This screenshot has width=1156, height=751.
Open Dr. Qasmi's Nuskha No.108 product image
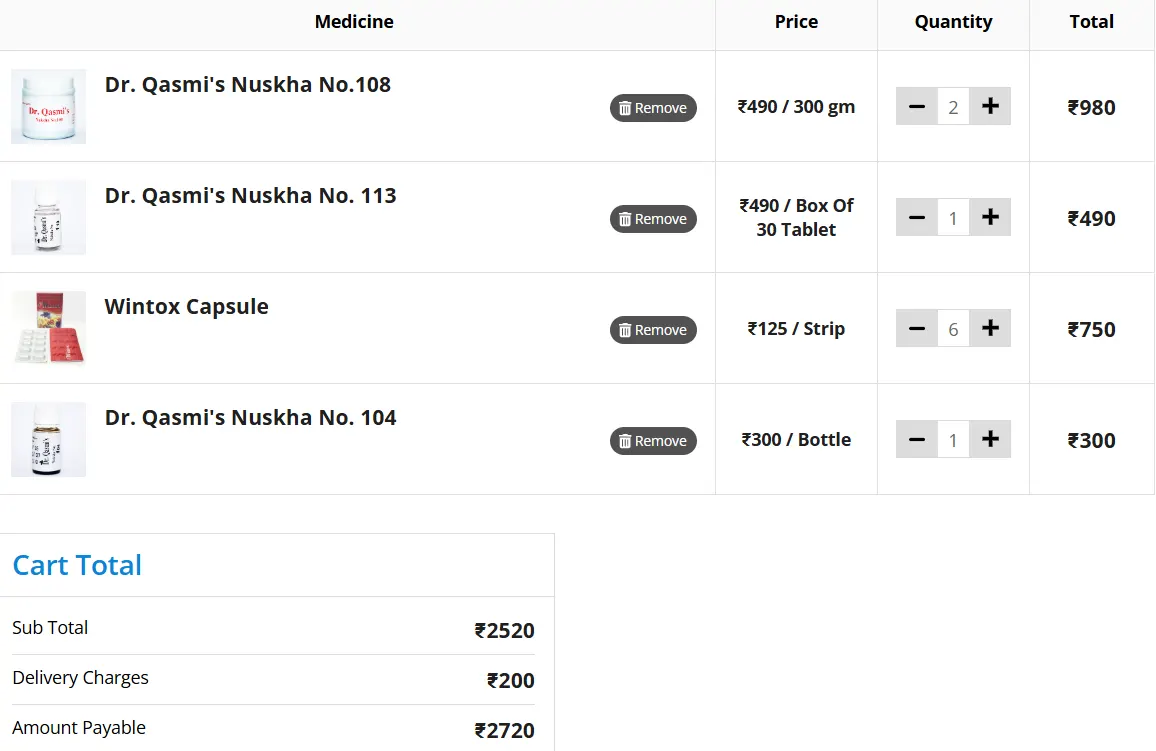pos(48,107)
